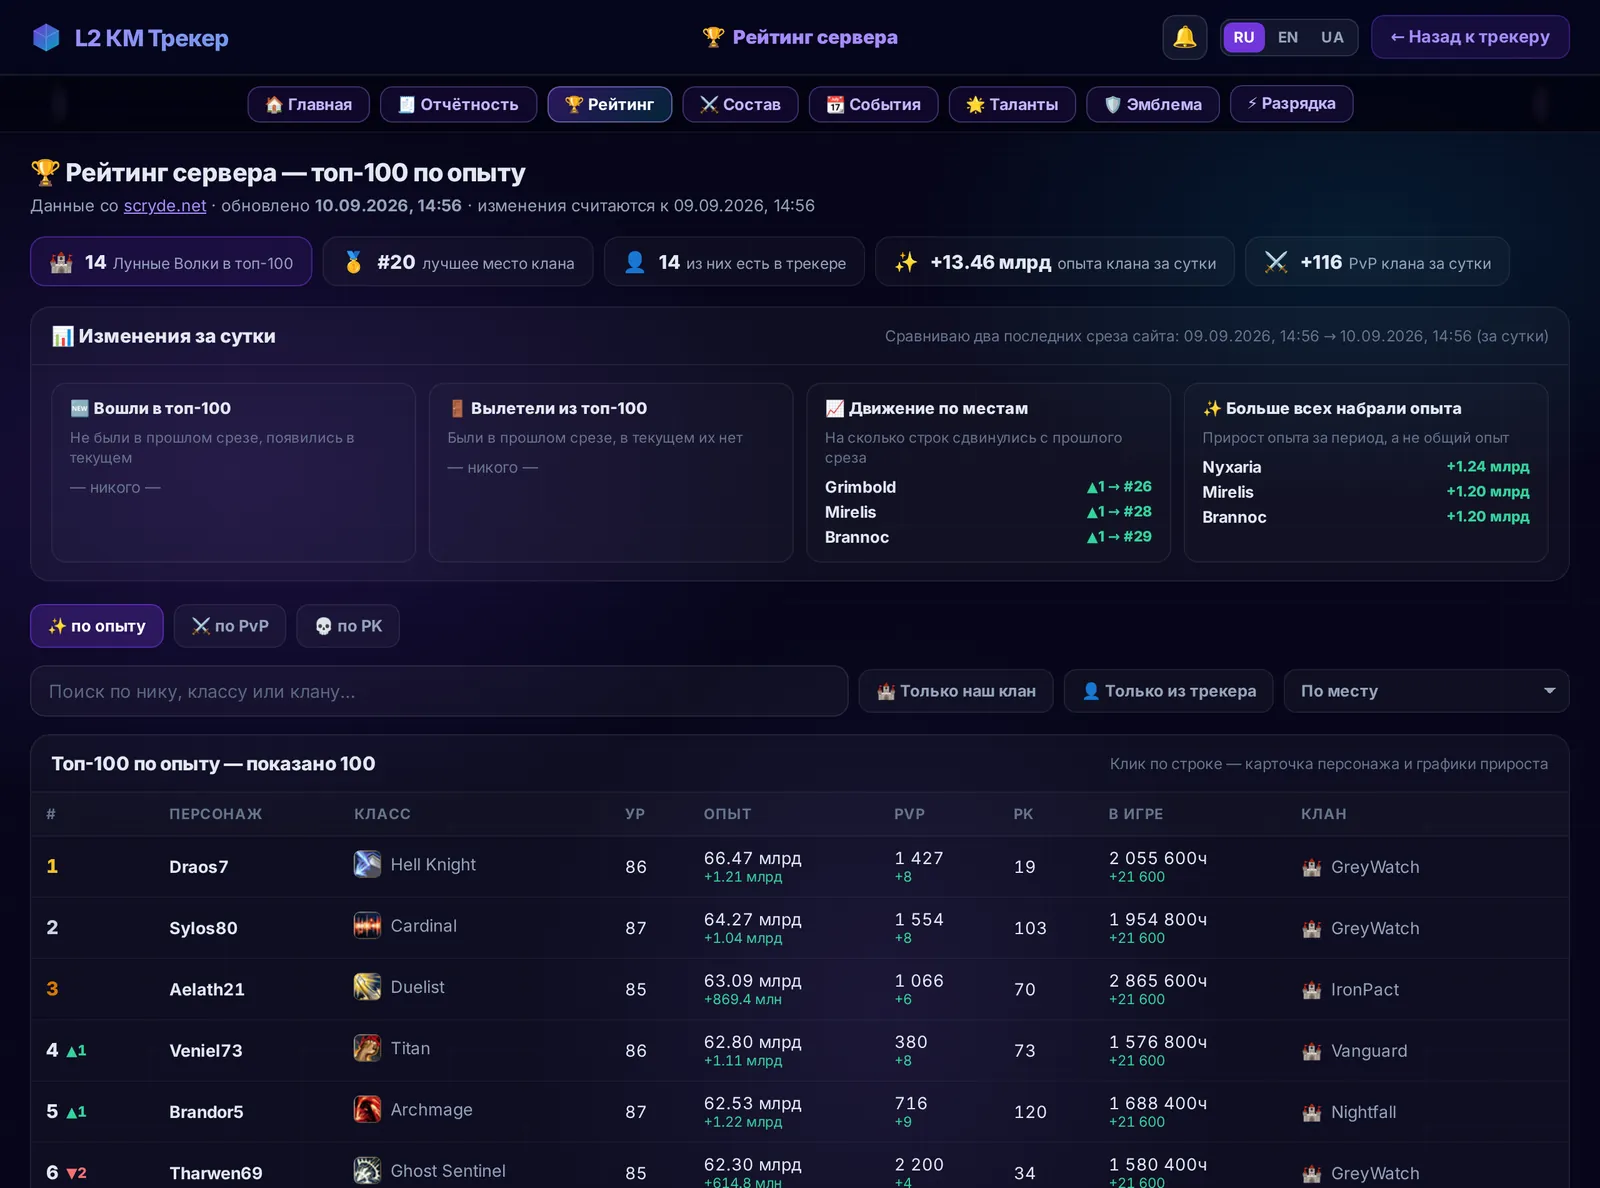Screen dimensions: 1600x1188
Task: Sort by the ОПЫТ column header
Action: click(727, 814)
